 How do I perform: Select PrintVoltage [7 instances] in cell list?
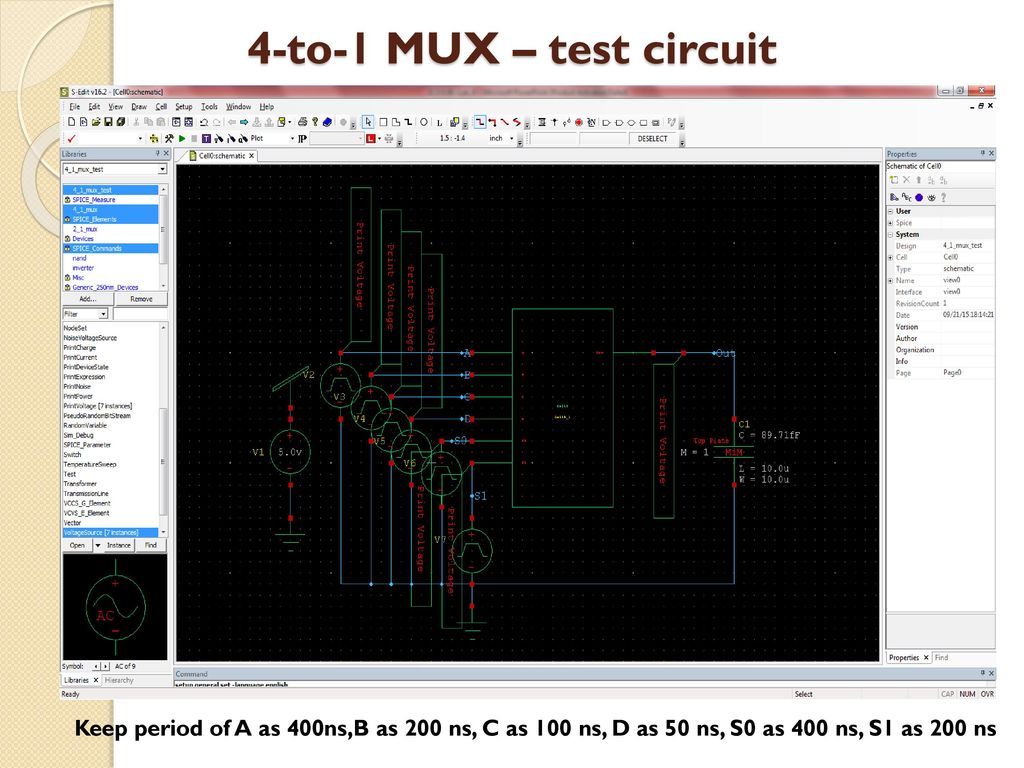click(x=98, y=406)
